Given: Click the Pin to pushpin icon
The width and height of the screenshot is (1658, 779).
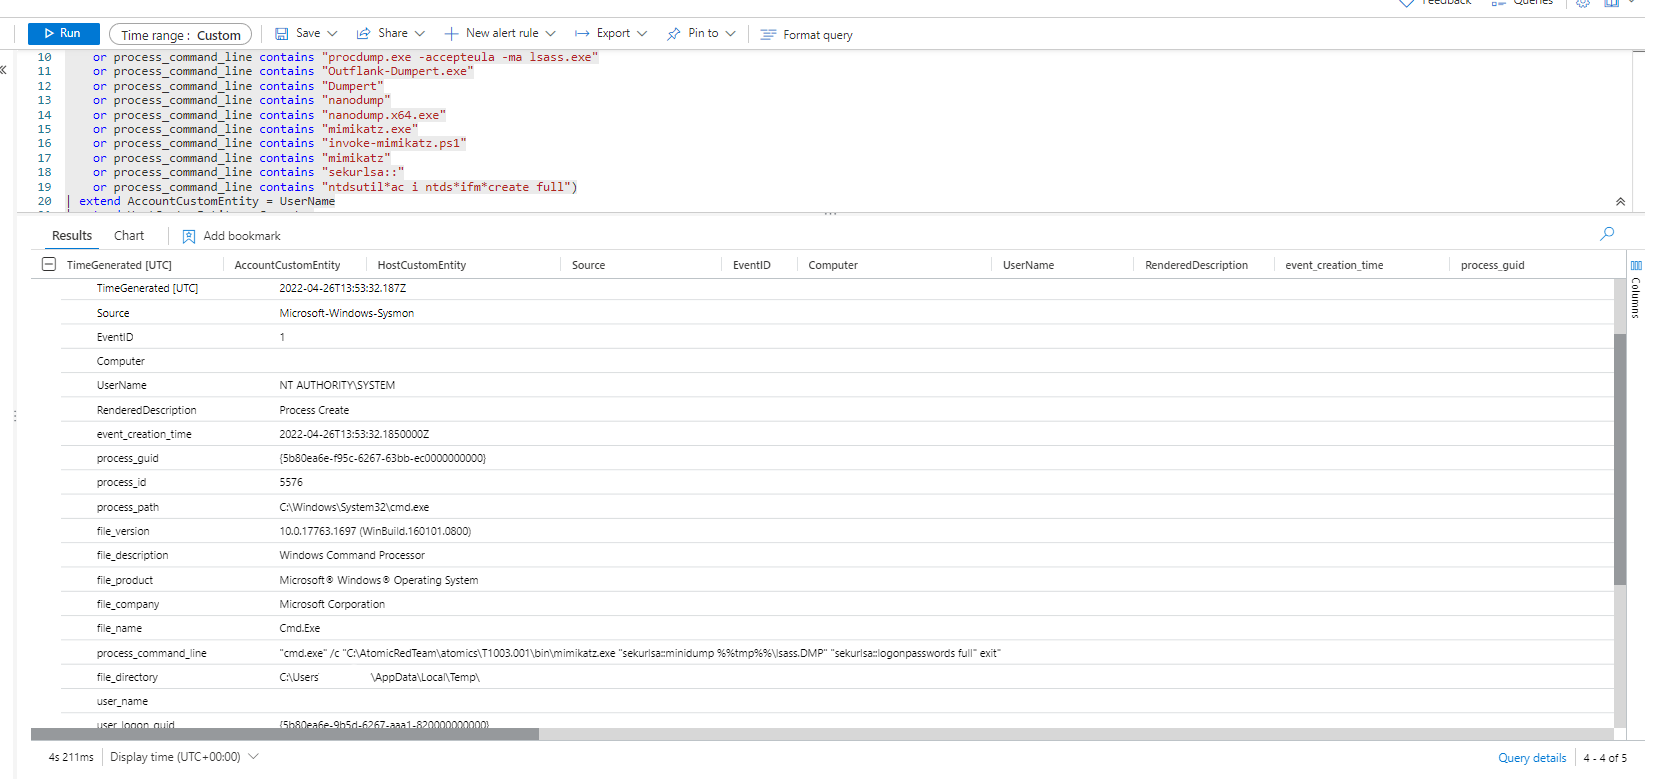Looking at the screenshot, I should click(674, 34).
